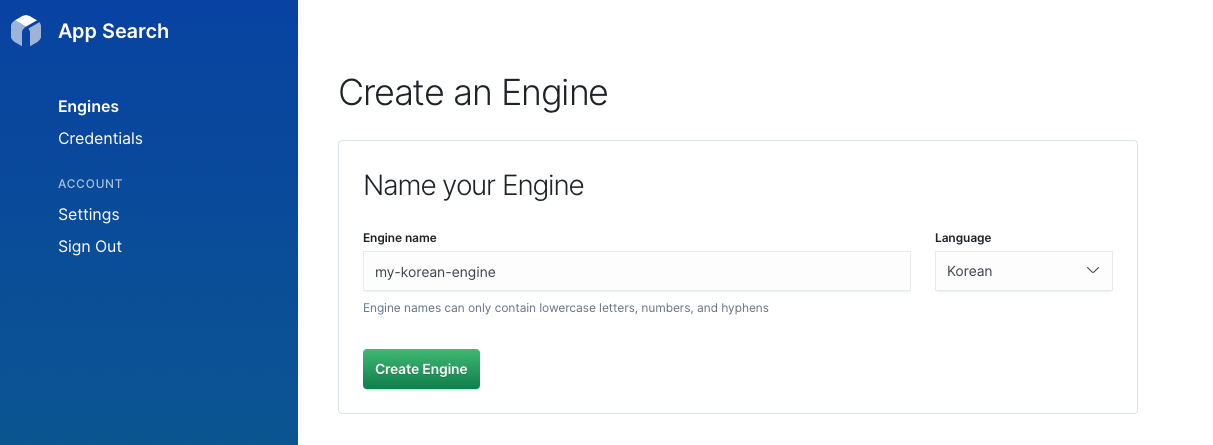
Task: Sign Out of the account
Action: 90,247
